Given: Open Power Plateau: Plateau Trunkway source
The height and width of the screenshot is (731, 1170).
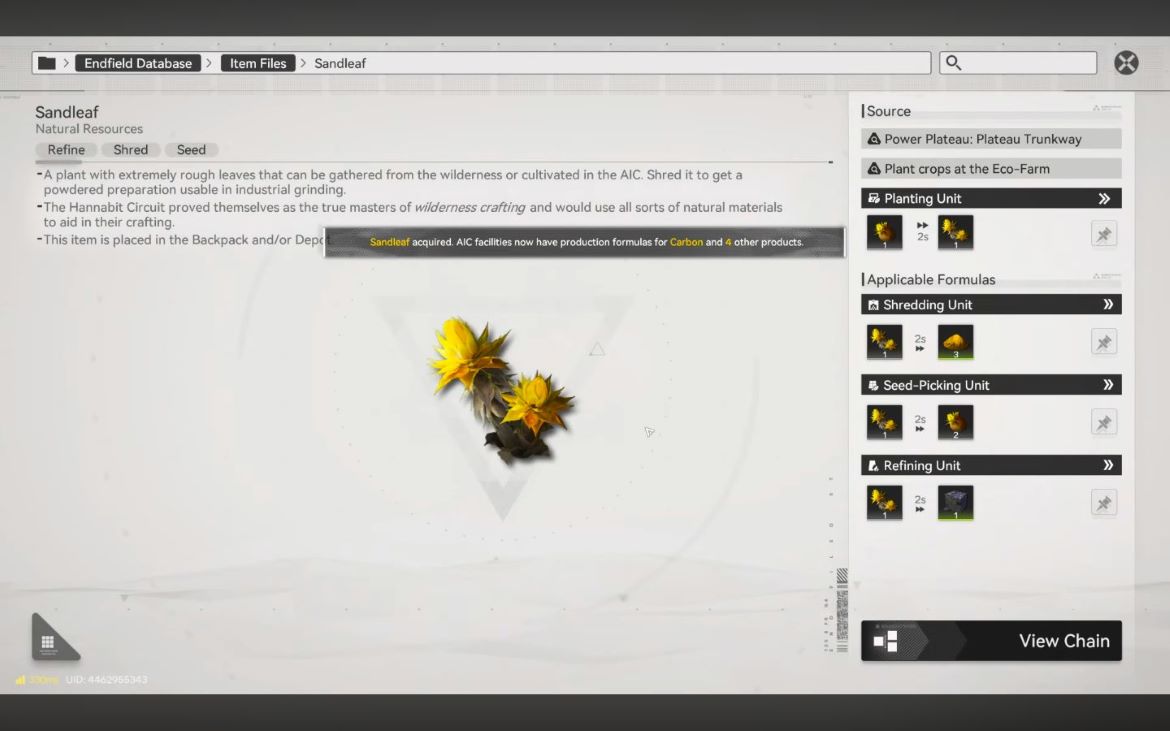Looking at the screenshot, I should point(991,139).
